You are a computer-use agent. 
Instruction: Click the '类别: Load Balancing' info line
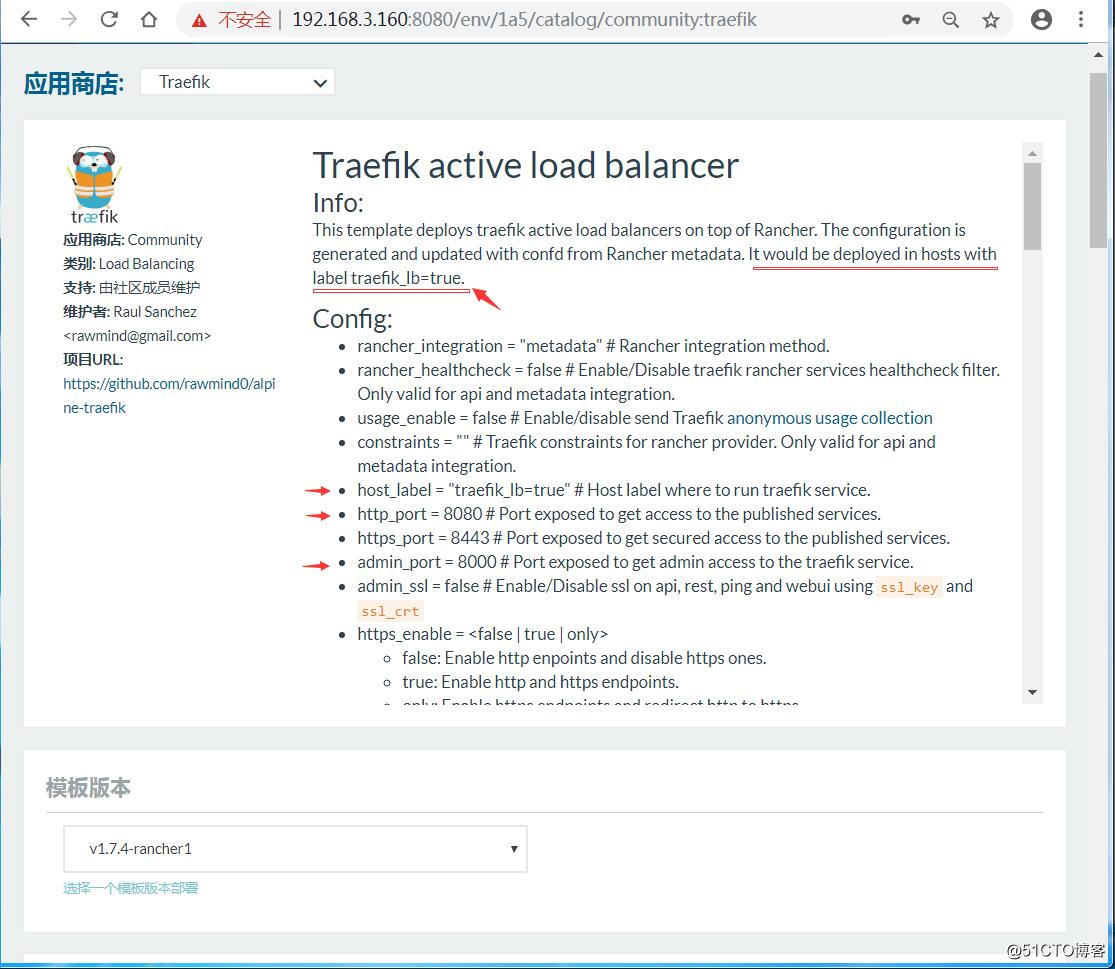coord(129,264)
